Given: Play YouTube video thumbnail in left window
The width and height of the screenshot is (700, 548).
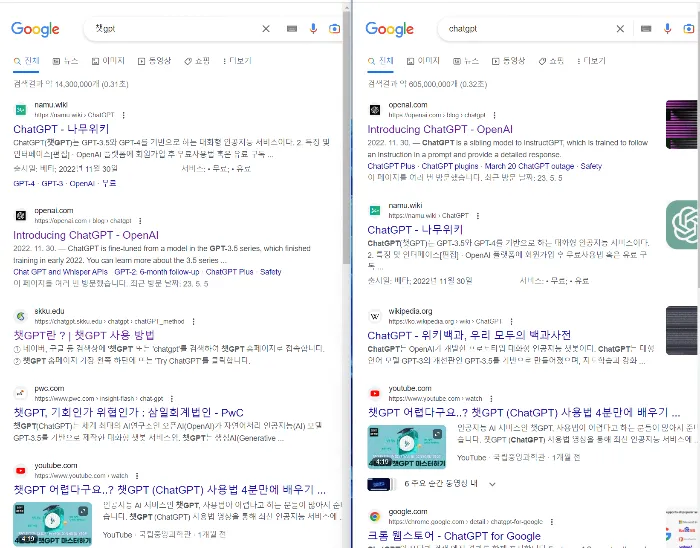Looking at the screenshot, I should pyautogui.click(x=53, y=524).
